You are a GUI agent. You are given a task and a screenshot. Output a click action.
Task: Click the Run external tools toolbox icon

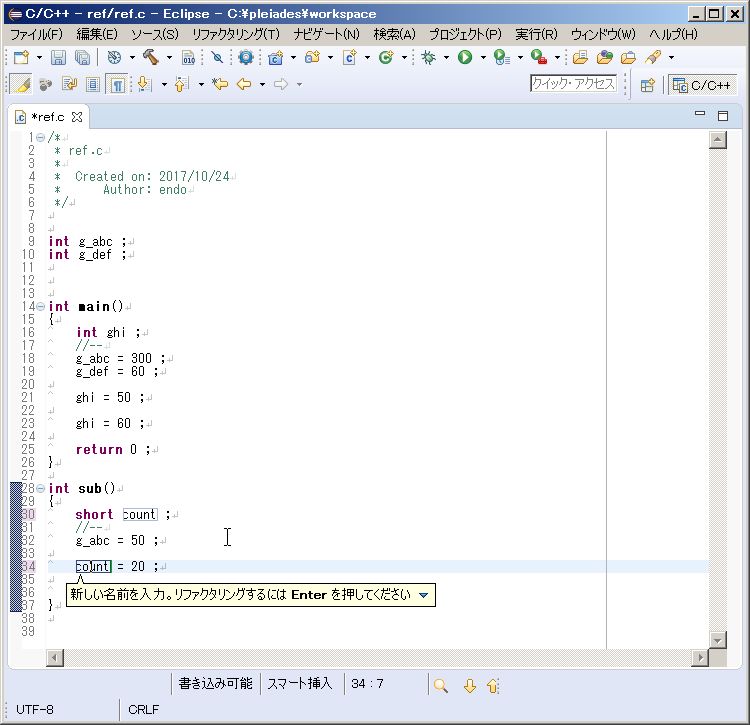(x=539, y=58)
